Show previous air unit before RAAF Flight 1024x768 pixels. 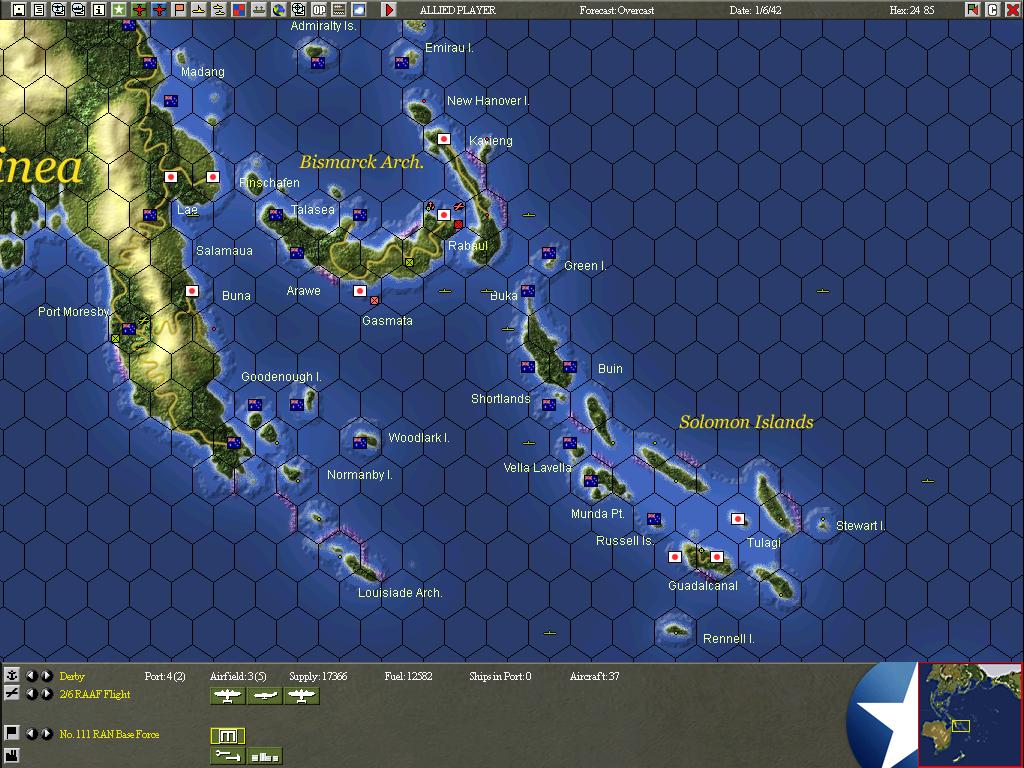(31, 694)
